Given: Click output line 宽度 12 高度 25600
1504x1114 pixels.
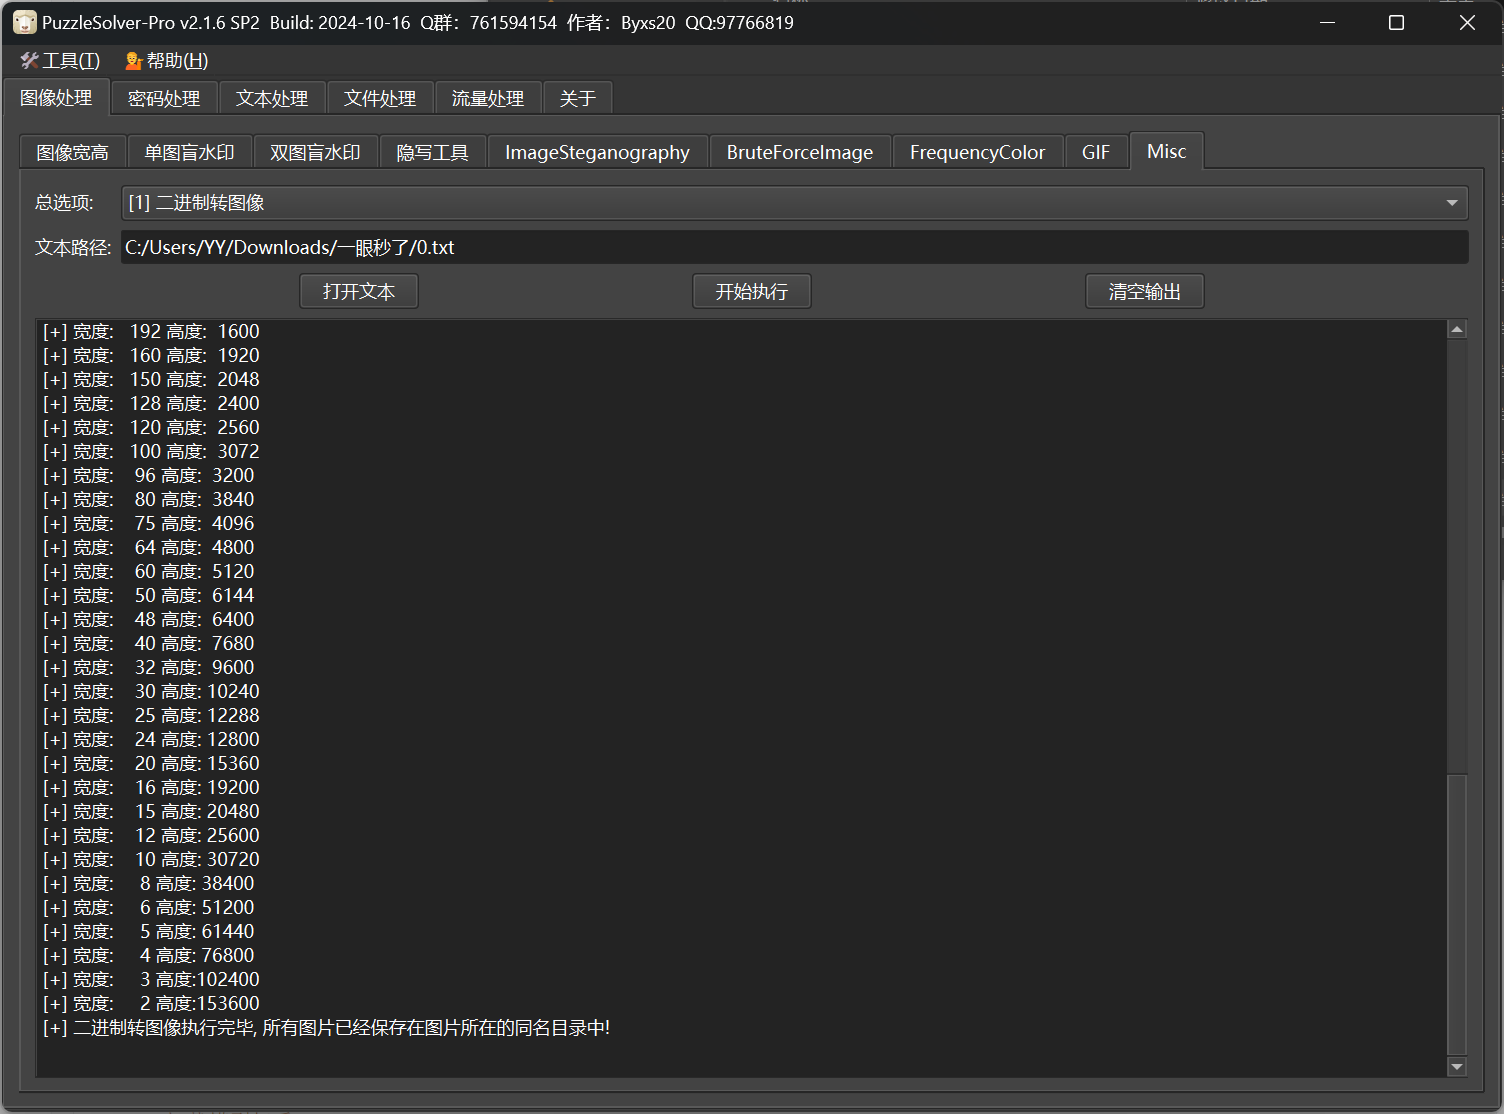Looking at the screenshot, I should (x=151, y=835).
